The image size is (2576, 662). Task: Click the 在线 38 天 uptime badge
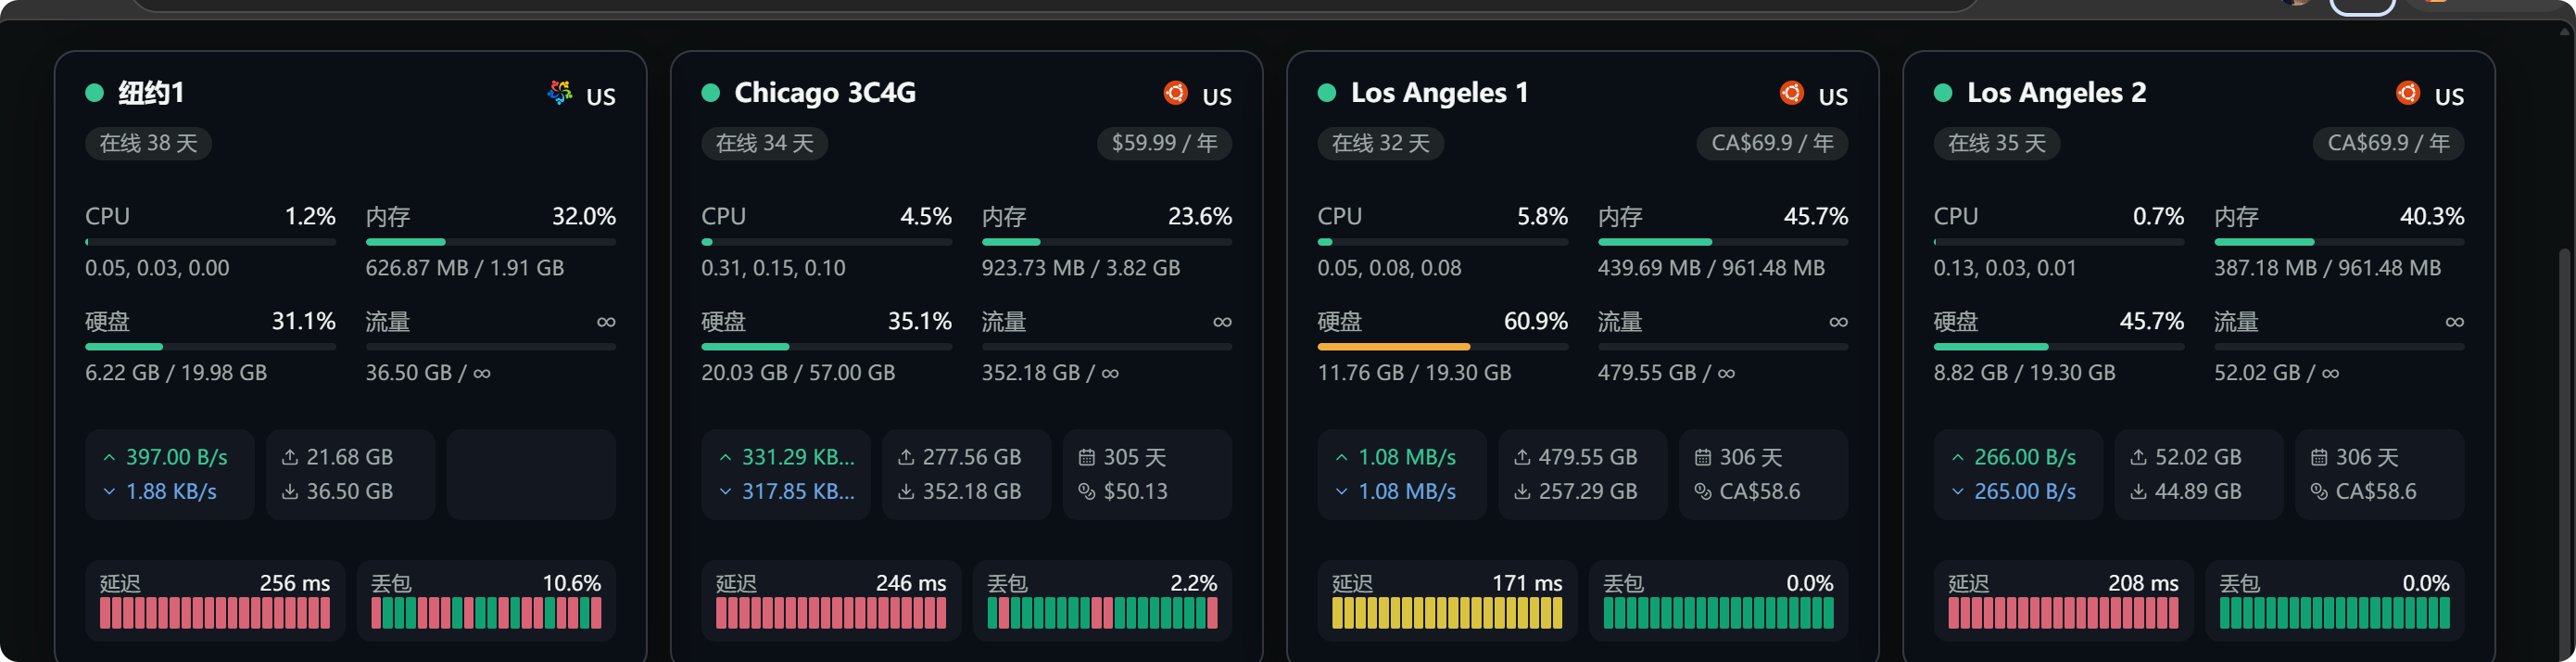[x=148, y=143]
